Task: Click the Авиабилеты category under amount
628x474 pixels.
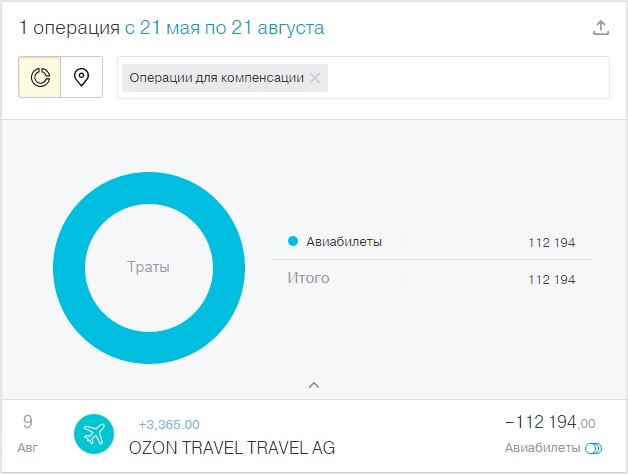Action: tap(542, 448)
